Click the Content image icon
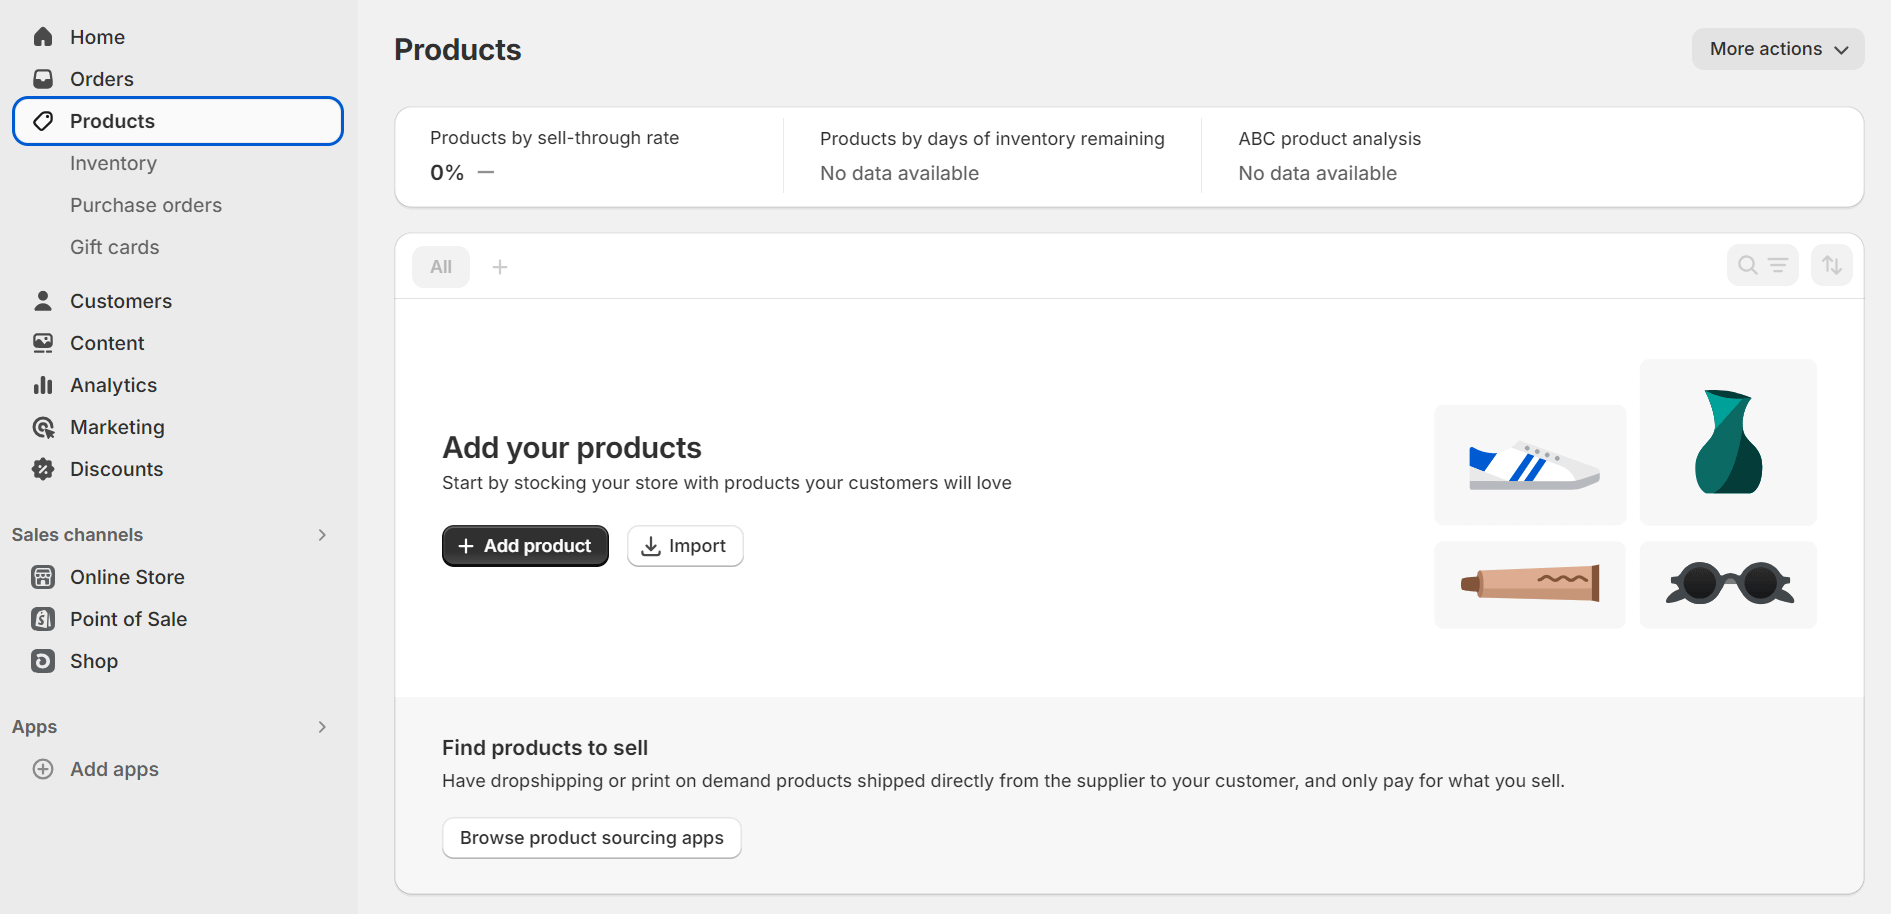The image size is (1891, 914). [43, 343]
